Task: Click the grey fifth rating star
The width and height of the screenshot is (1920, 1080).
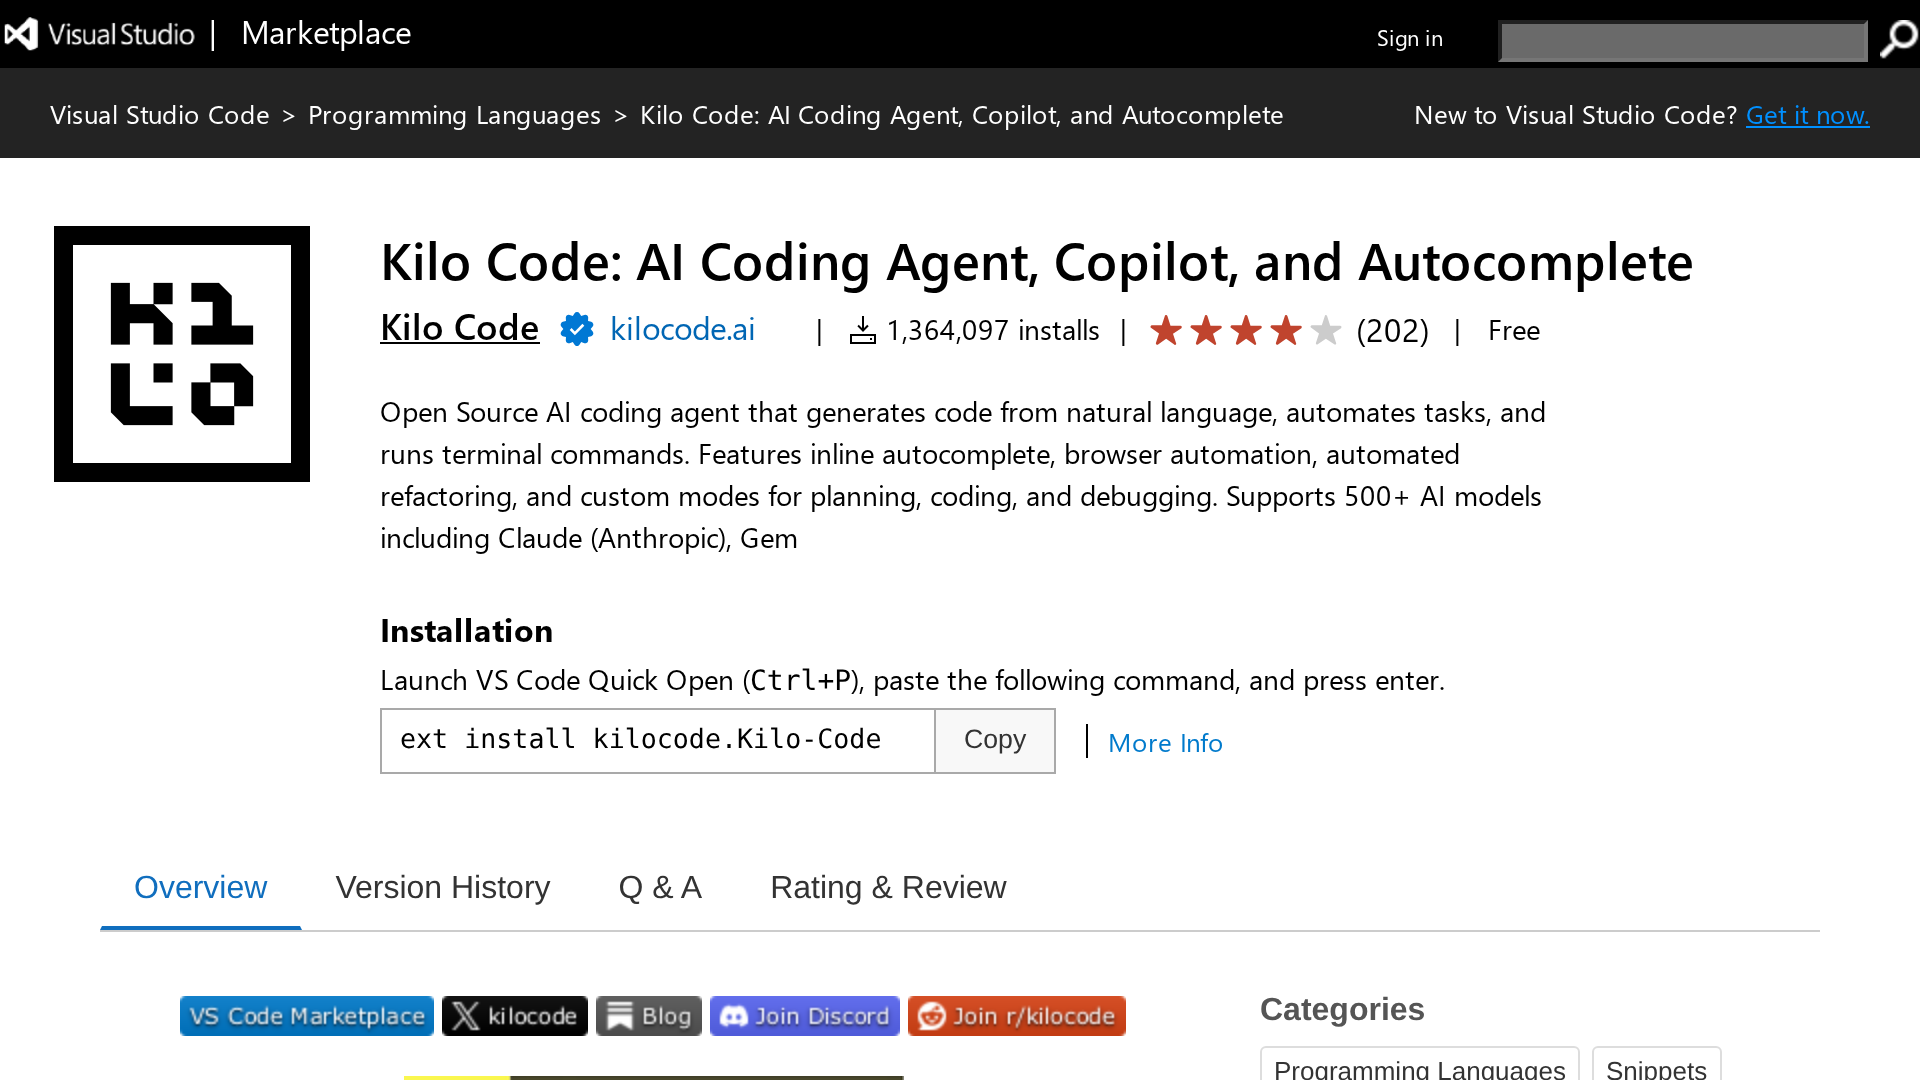Action: coord(1326,330)
